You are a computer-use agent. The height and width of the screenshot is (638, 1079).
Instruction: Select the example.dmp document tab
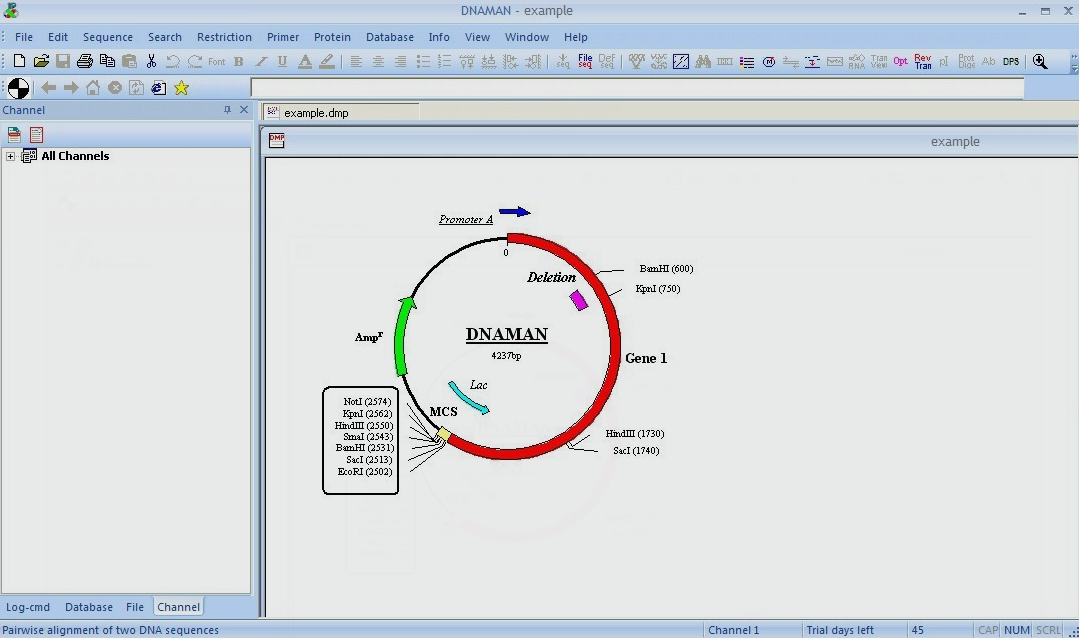pos(341,113)
